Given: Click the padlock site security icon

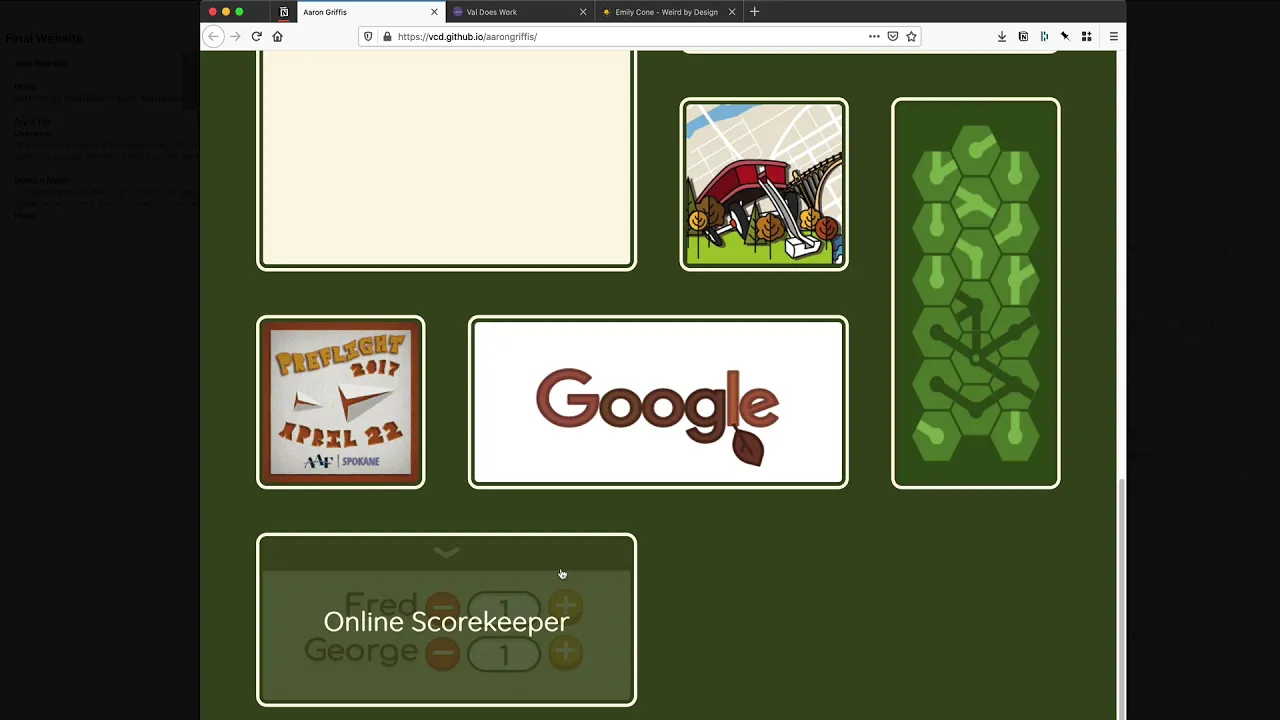Looking at the screenshot, I should point(387,36).
